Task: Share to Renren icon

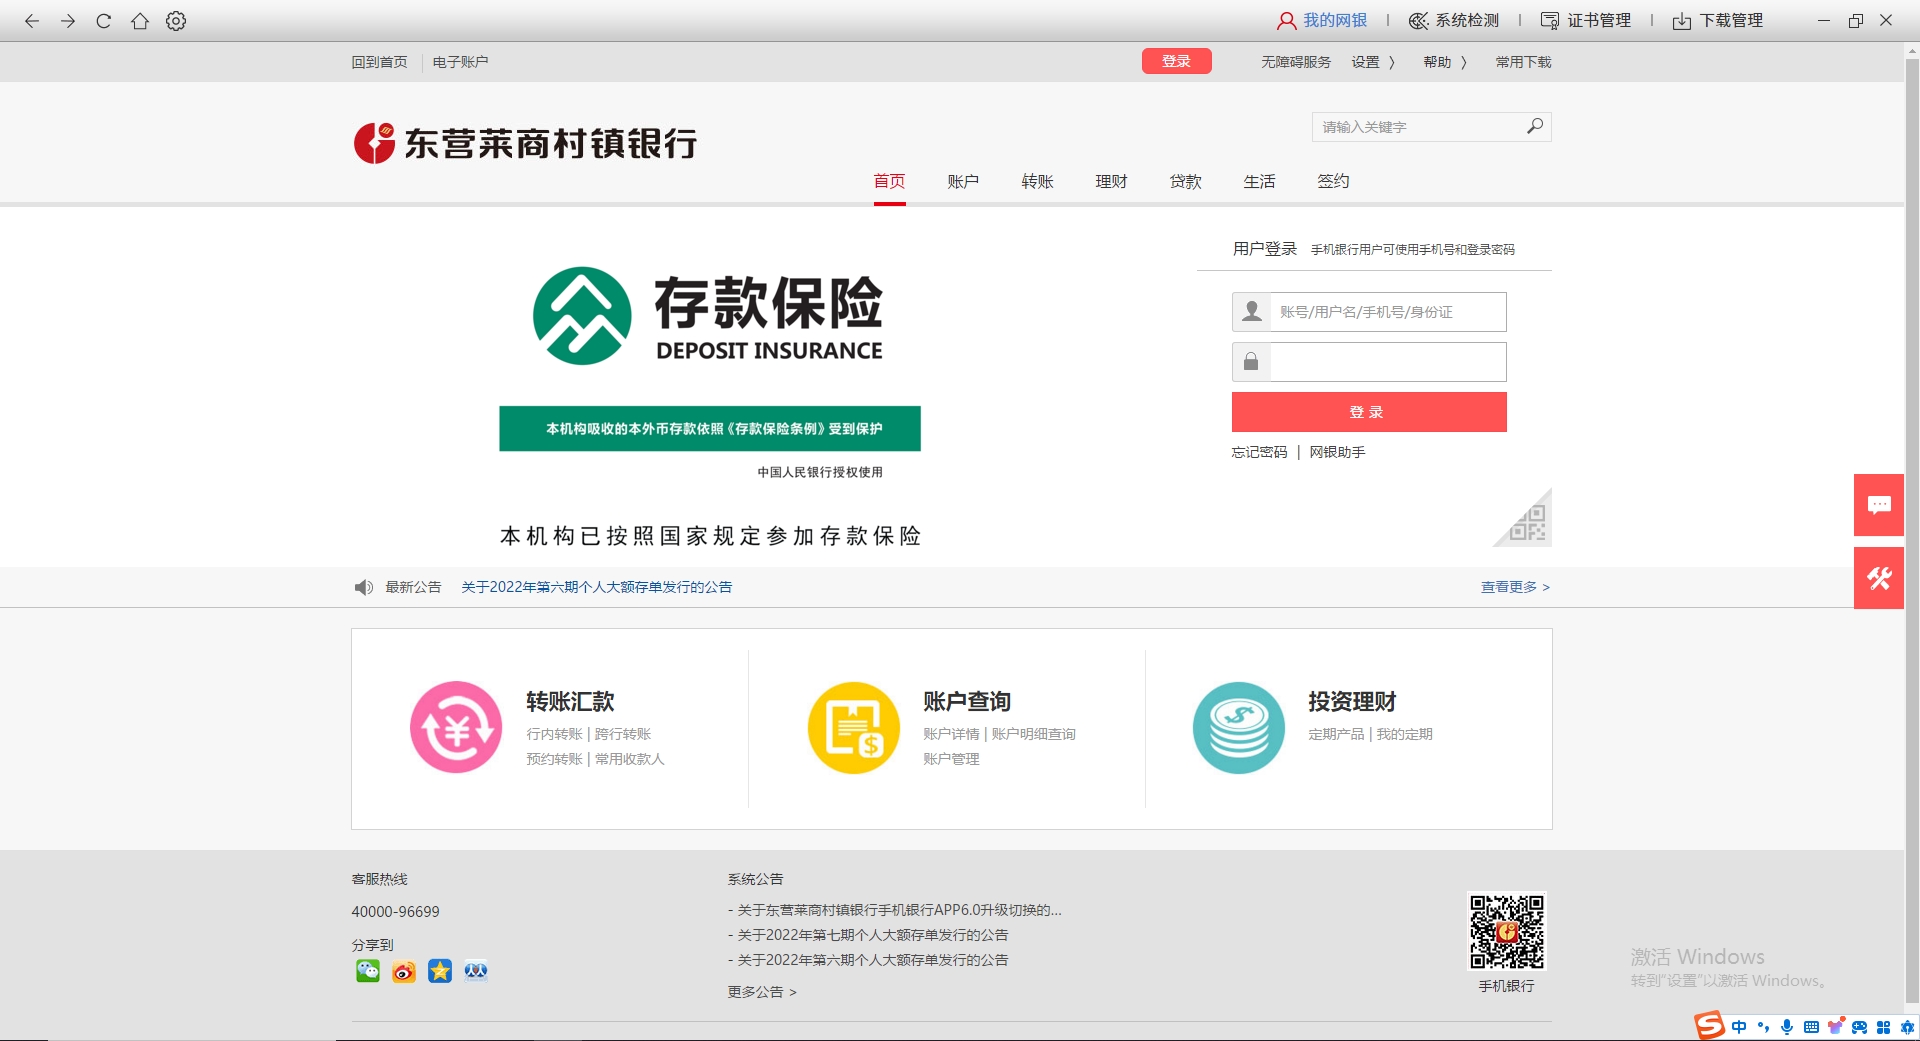Action: [x=476, y=971]
